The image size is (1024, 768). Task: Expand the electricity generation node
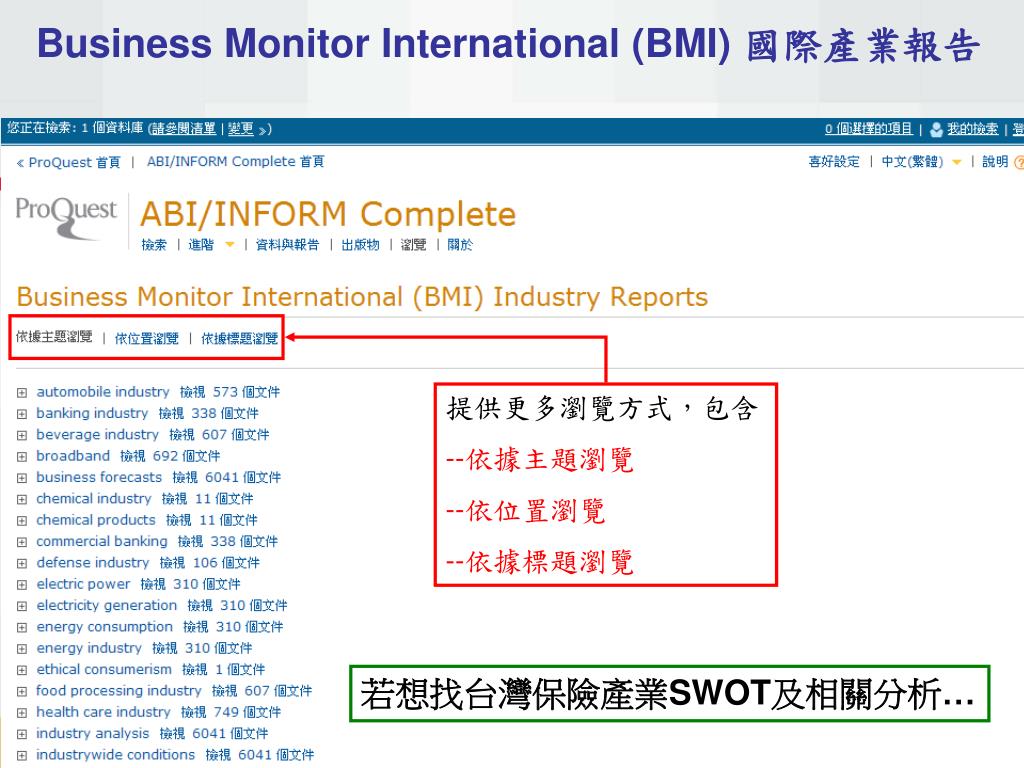(22, 606)
